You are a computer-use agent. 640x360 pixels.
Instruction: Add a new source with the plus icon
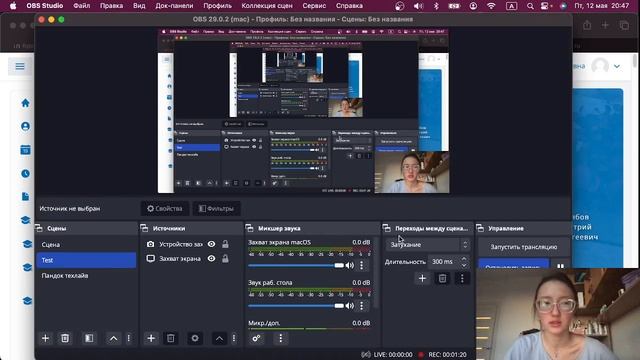click(x=151, y=338)
